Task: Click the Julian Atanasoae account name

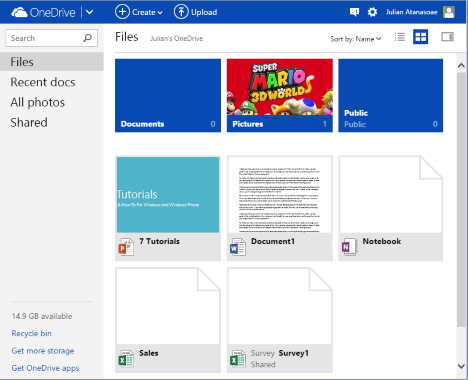Action: (412, 12)
